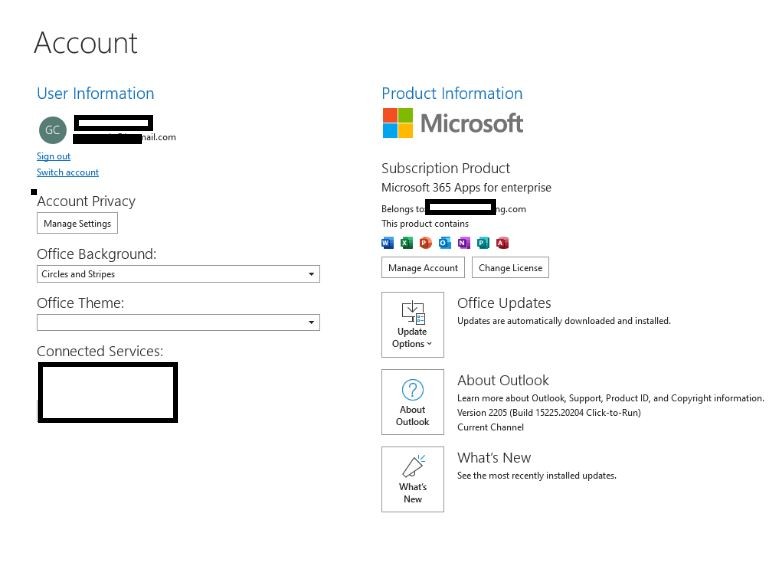Click the Excel app icon
This screenshot has width=772, height=574.
[x=407, y=243]
